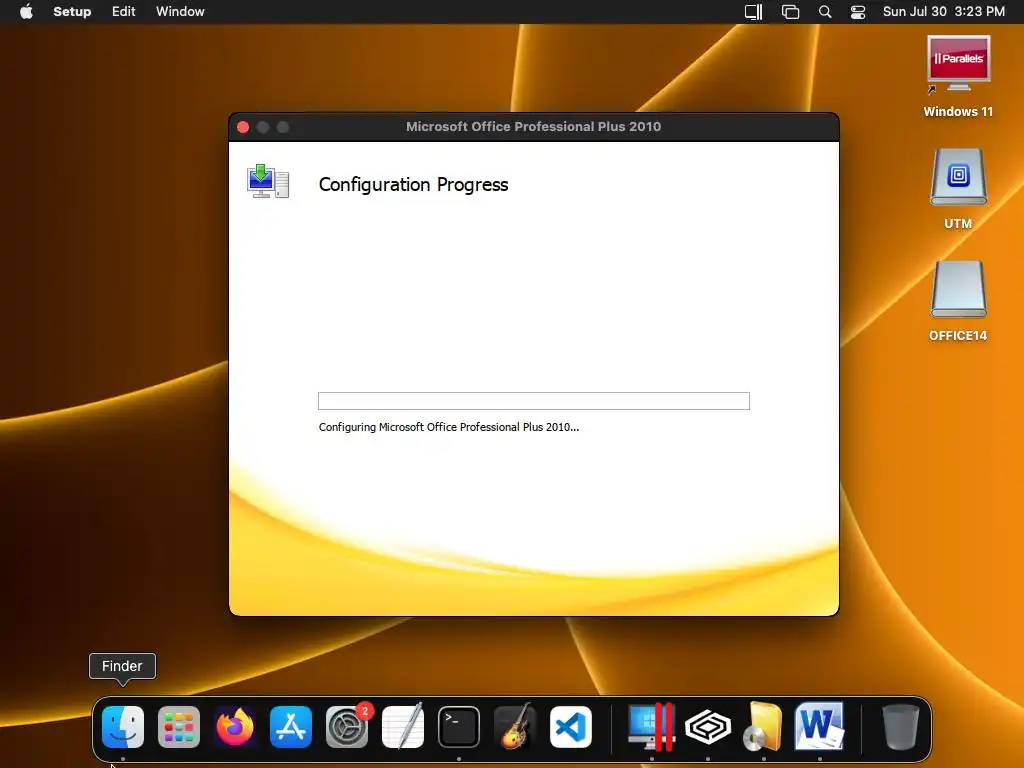The width and height of the screenshot is (1024, 768).
Task: Click the Office Setup installer dock icon
Action: 763,727
